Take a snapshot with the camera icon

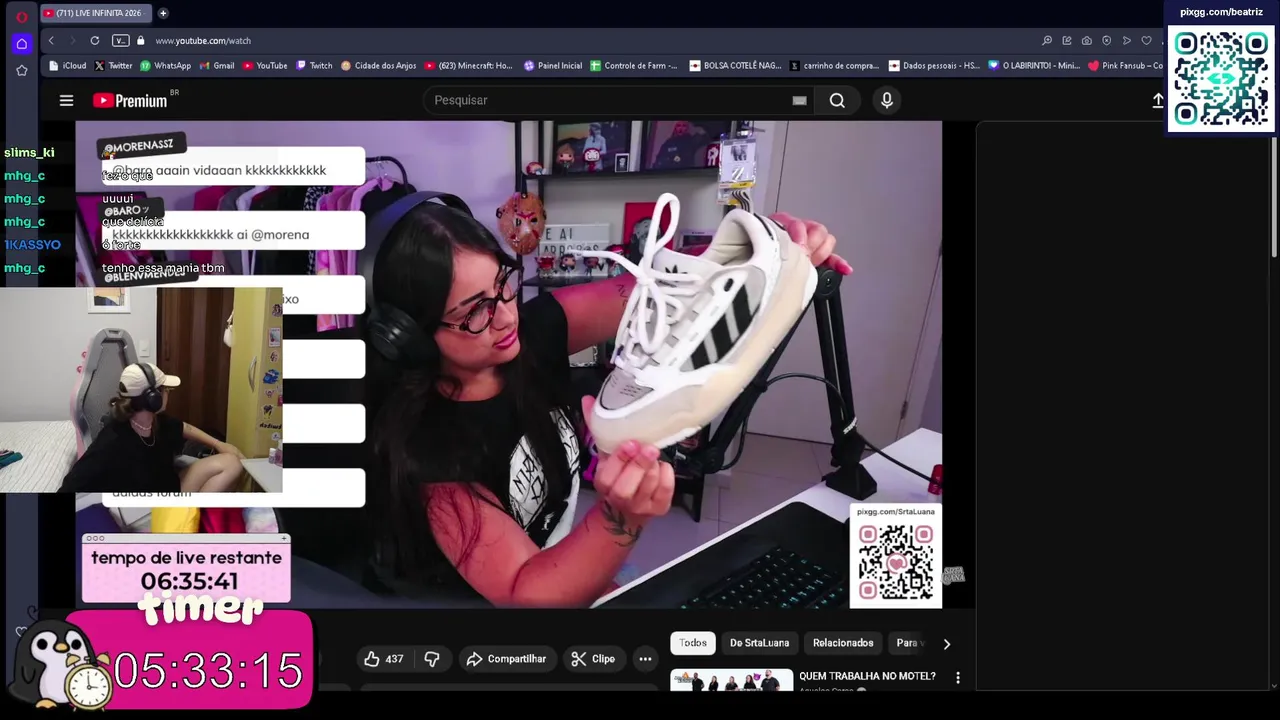(x=1087, y=40)
